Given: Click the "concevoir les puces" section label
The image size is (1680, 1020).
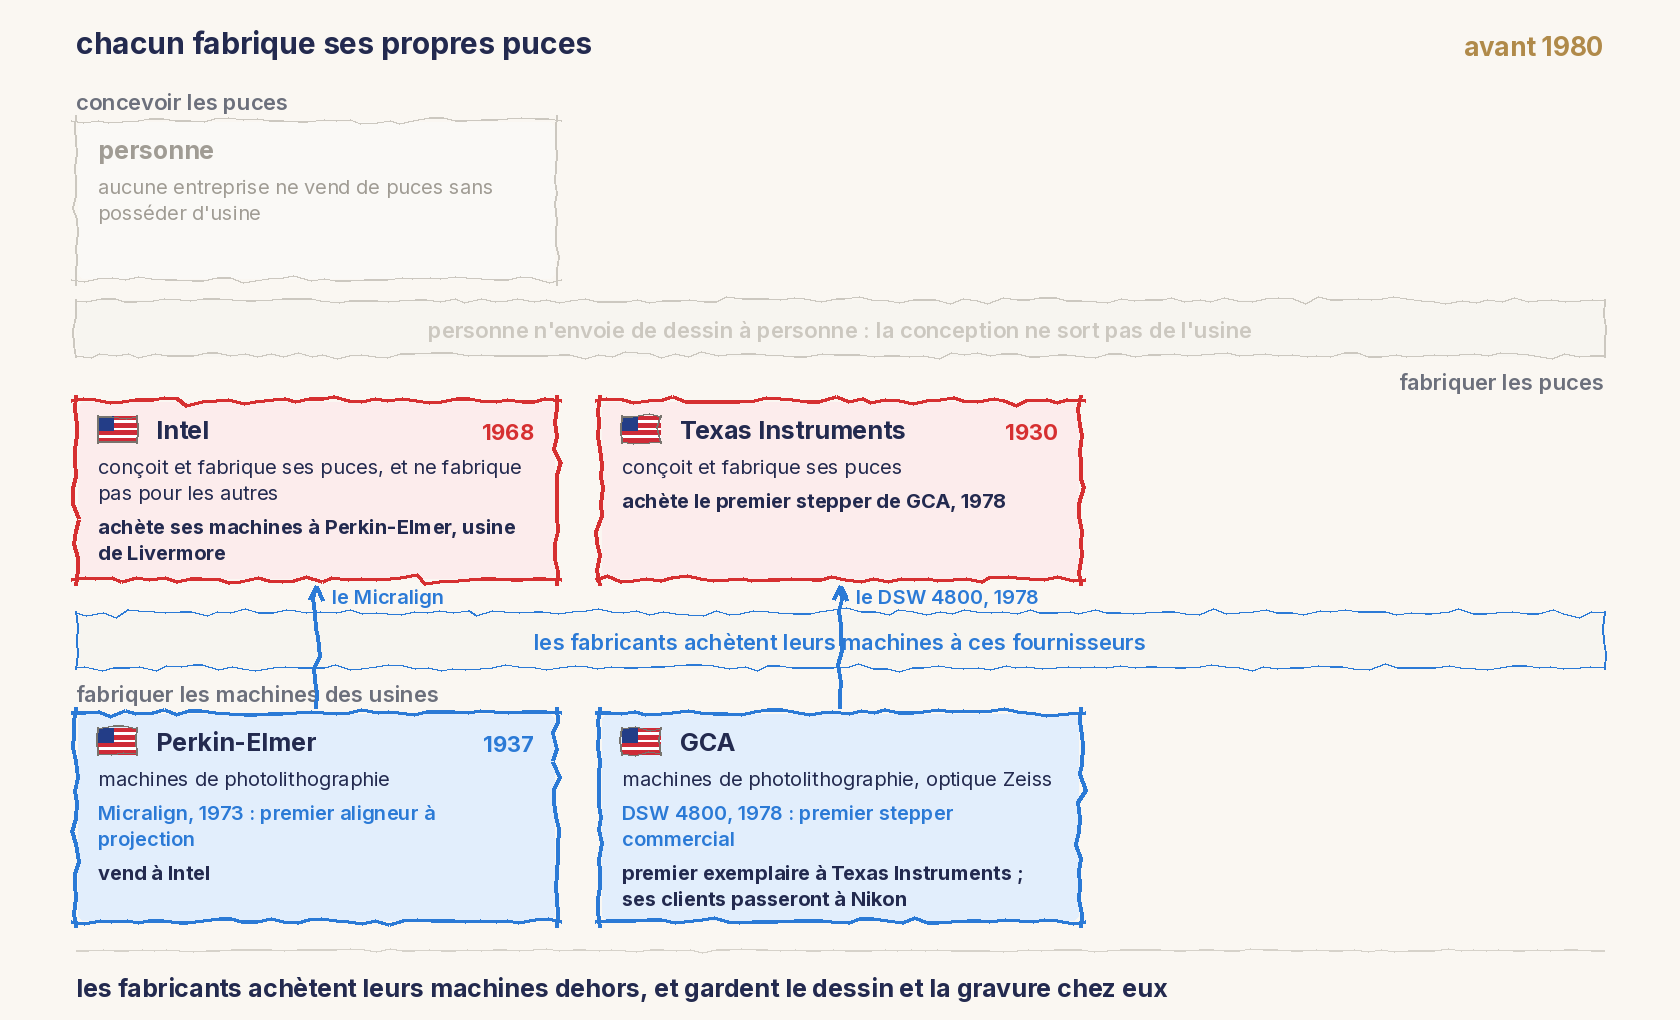Looking at the screenshot, I should (182, 103).
